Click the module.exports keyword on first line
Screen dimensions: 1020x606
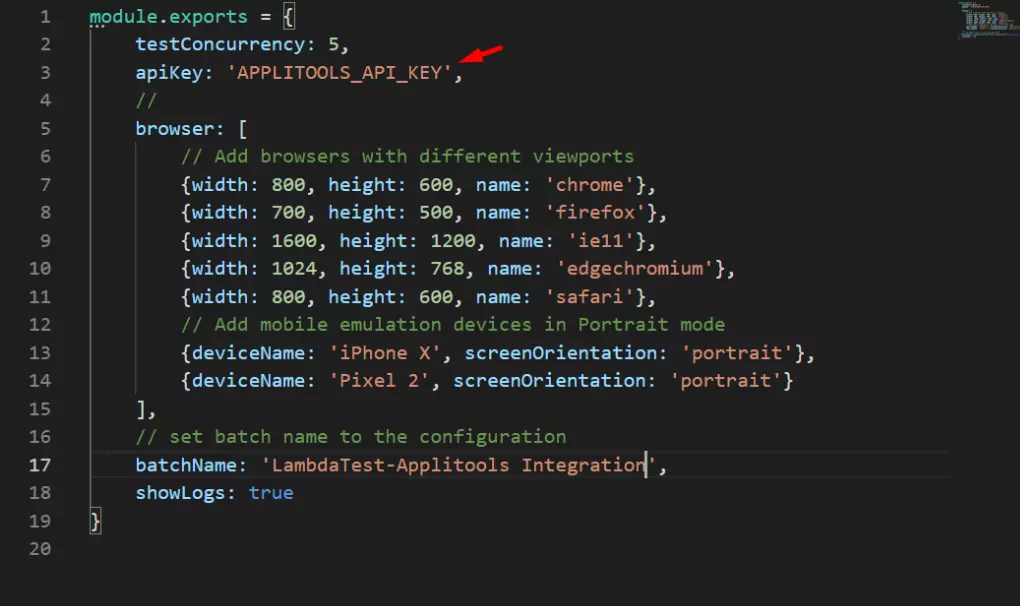click(156, 17)
